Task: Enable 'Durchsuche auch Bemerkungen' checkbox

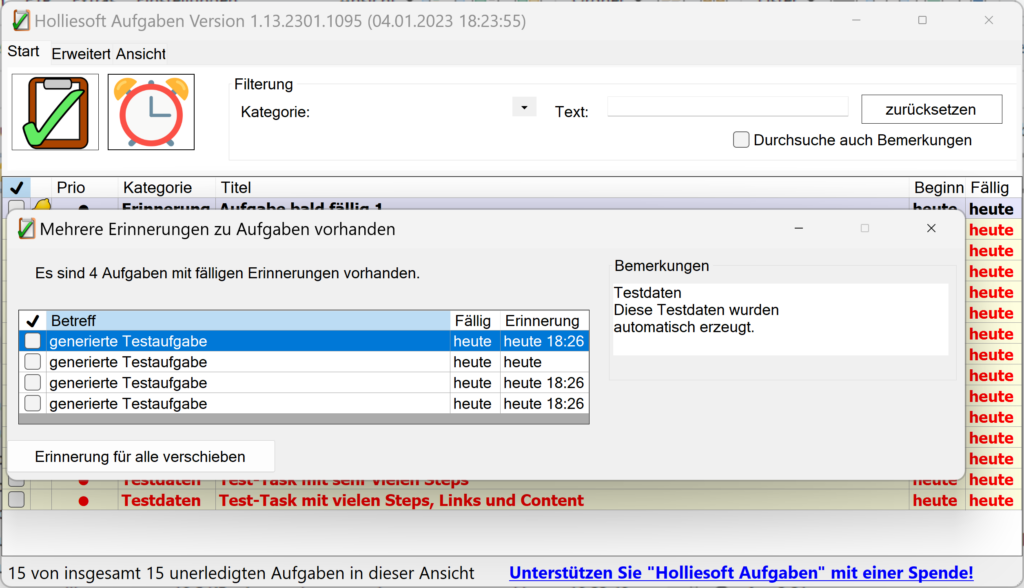Action: pyautogui.click(x=741, y=140)
